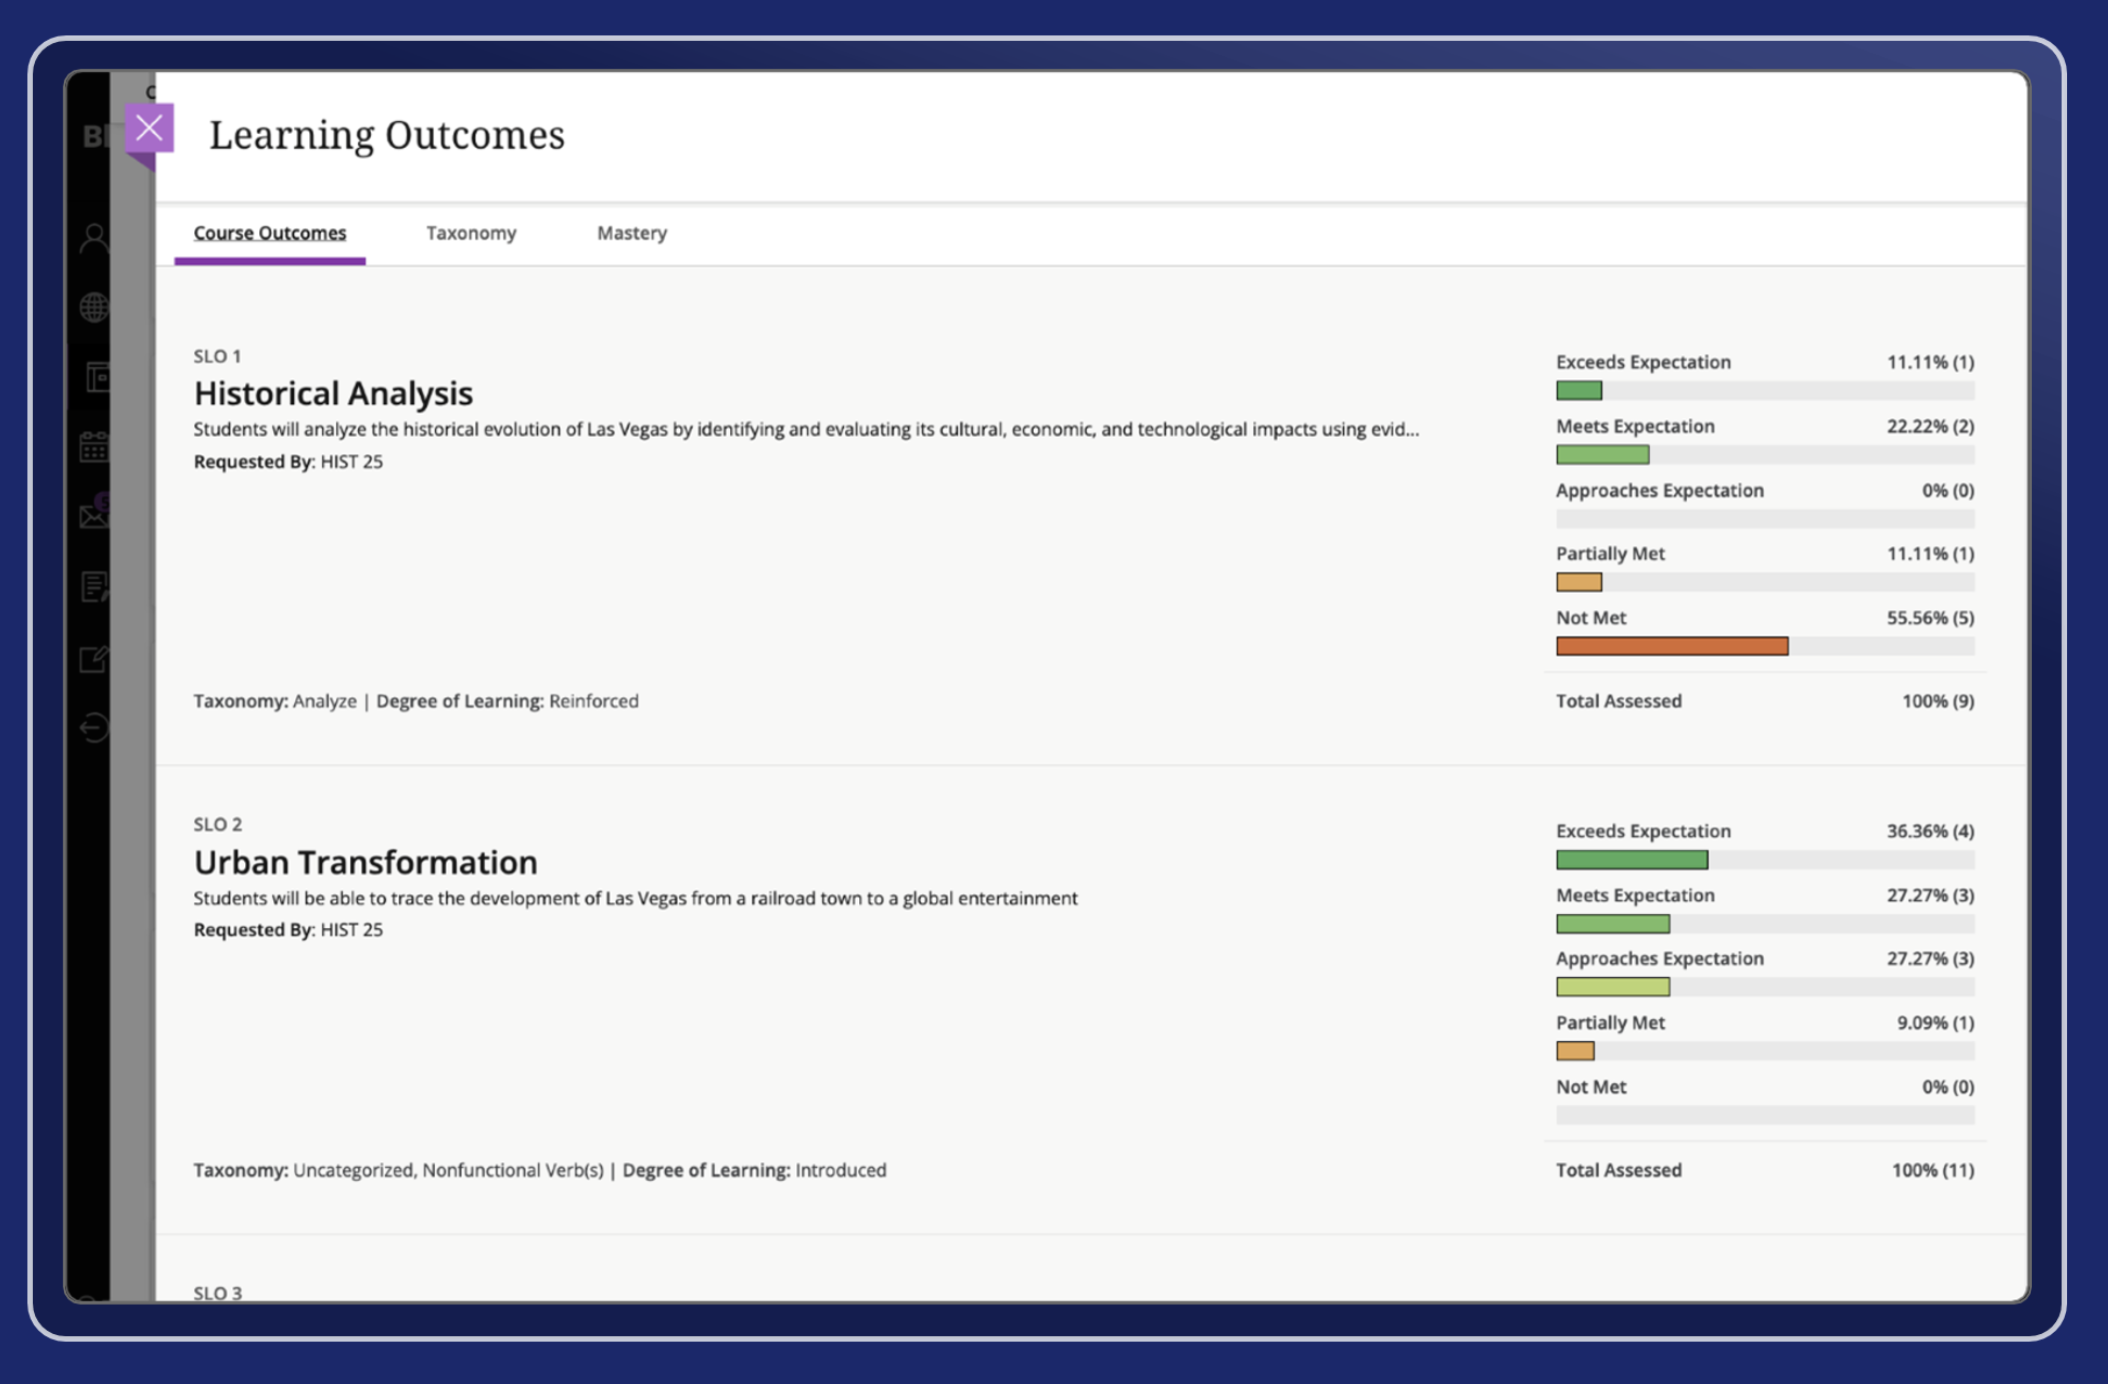
Task: Click the globe Institution Page icon
Action: click(x=94, y=307)
